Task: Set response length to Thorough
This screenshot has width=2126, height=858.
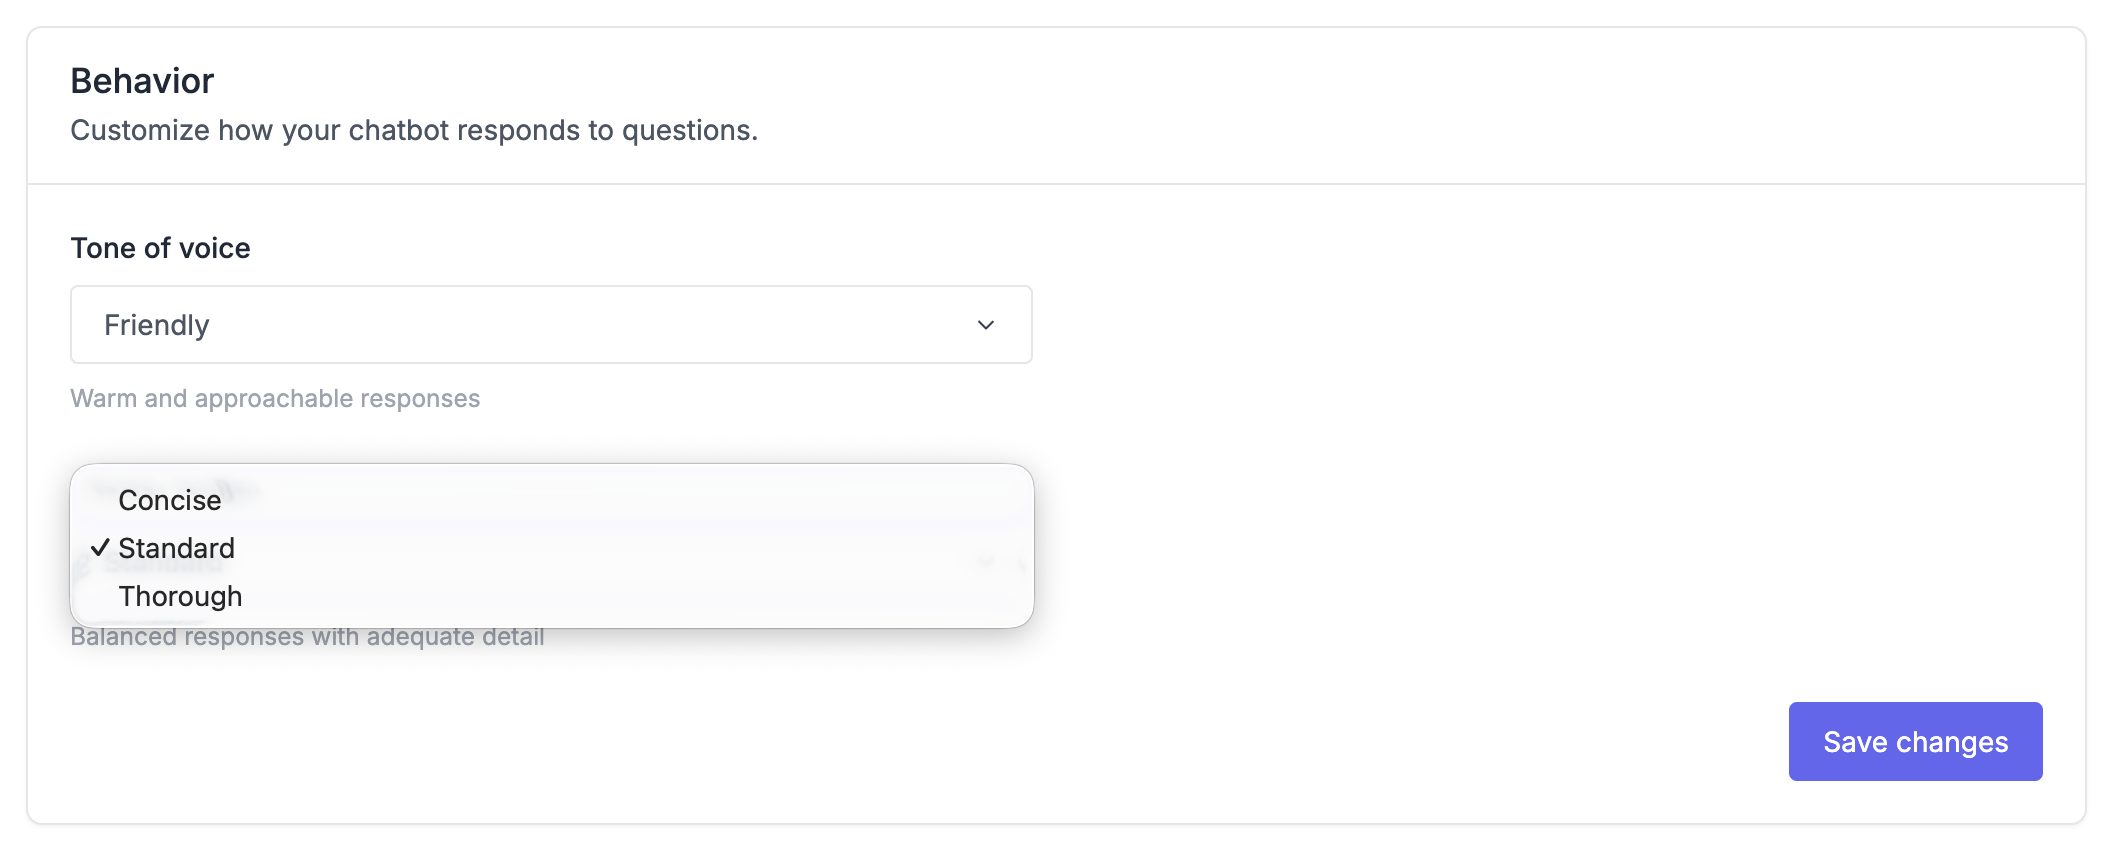Action: pyautogui.click(x=181, y=596)
